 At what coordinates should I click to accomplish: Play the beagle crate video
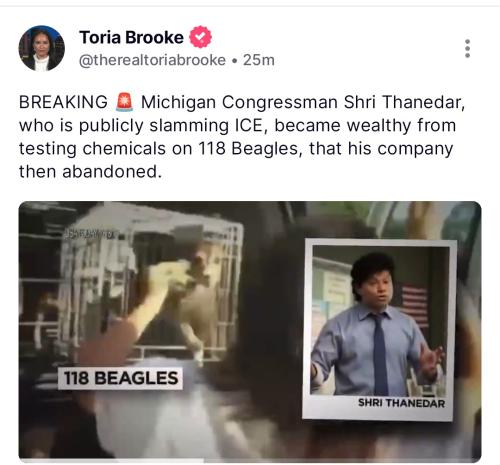click(x=250, y=331)
